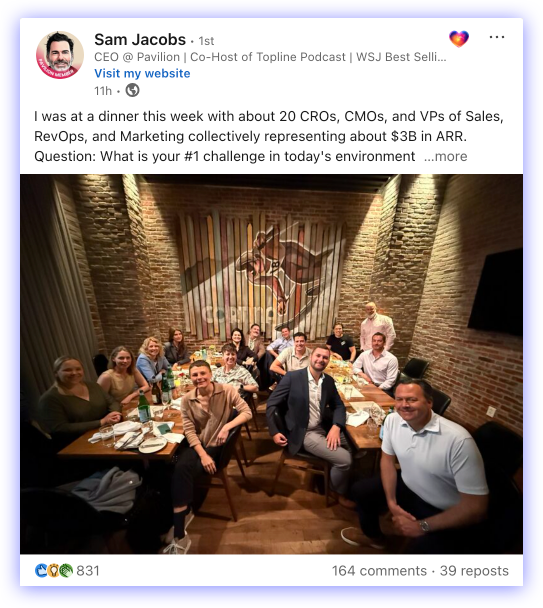Open Sam Jacobs' name link

pyautogui.click(x=140, y=40)
